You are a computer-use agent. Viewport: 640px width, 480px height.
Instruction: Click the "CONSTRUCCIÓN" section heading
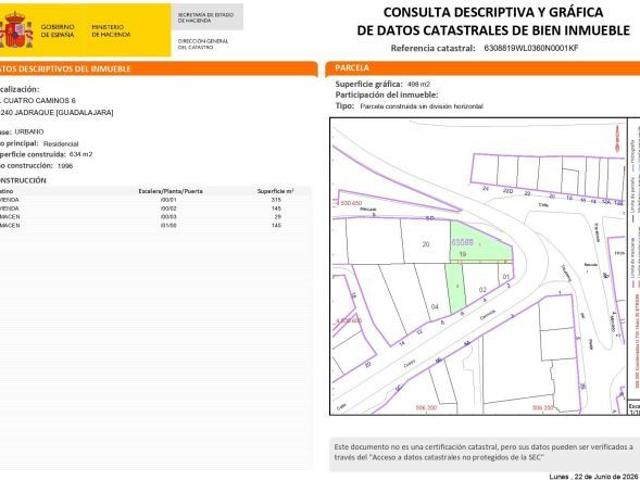tap(23, 180)
